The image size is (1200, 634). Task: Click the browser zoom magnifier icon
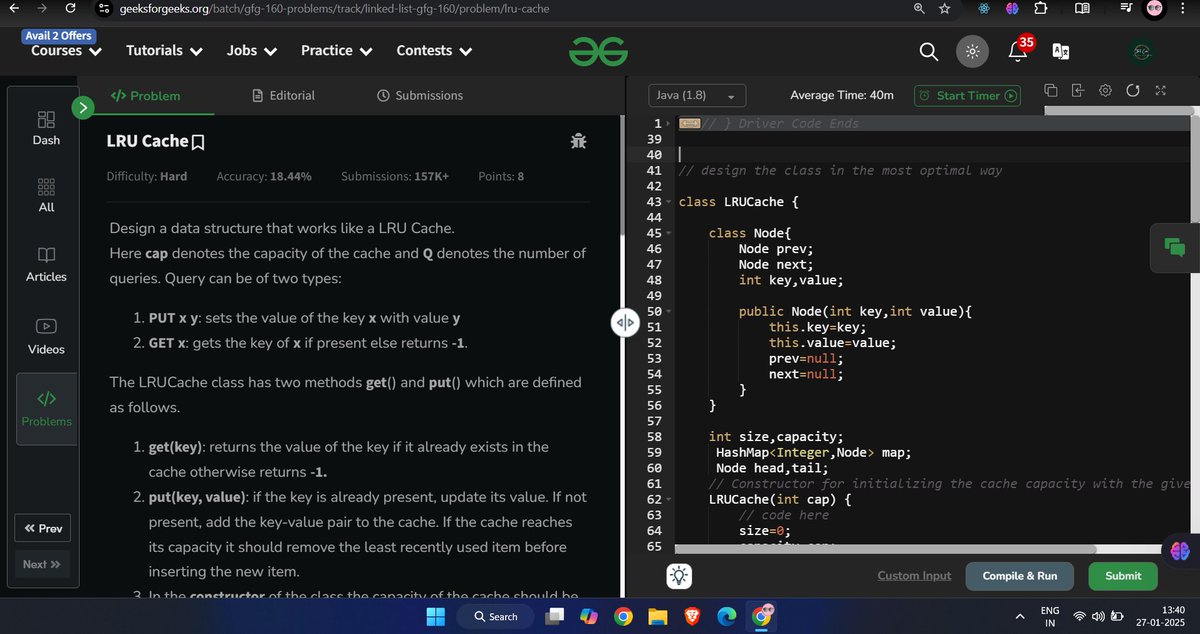[919, 9]
